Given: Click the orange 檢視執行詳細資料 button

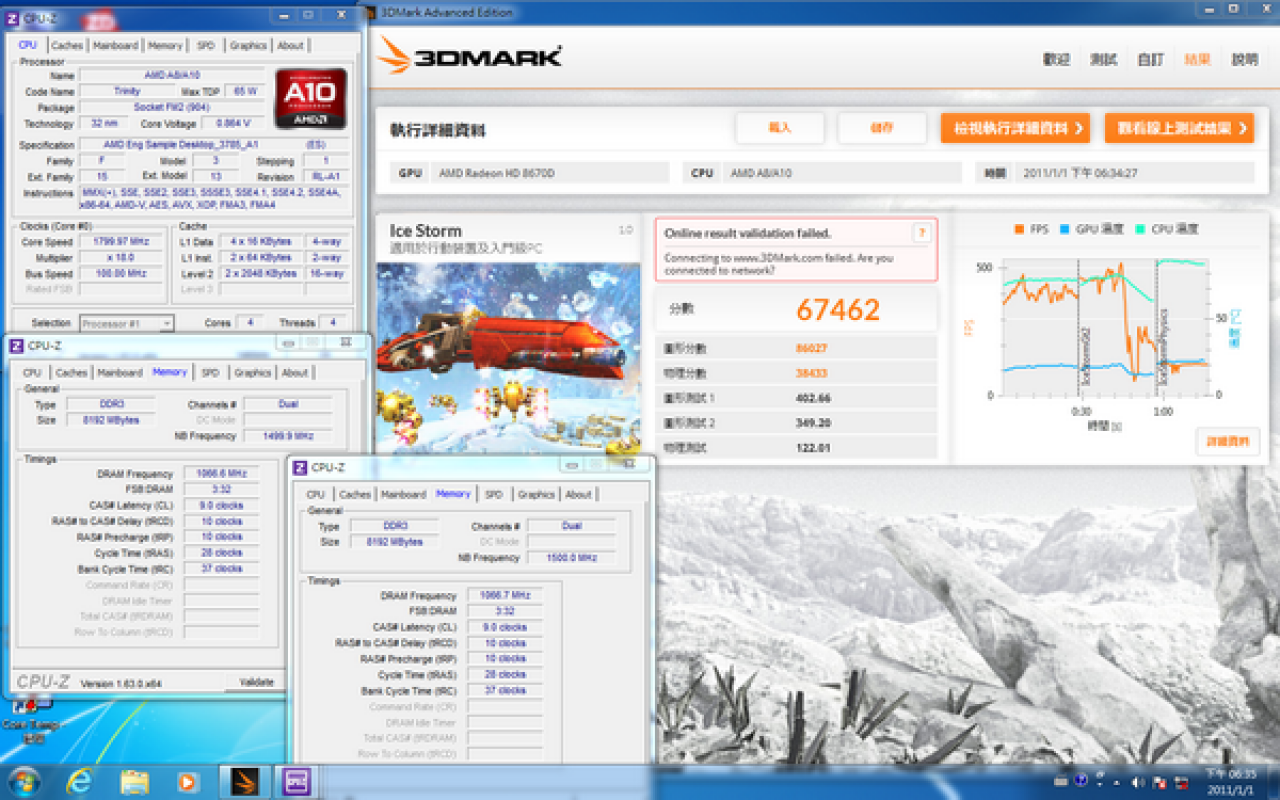Looking at the screenshot, I should 1015,128.
